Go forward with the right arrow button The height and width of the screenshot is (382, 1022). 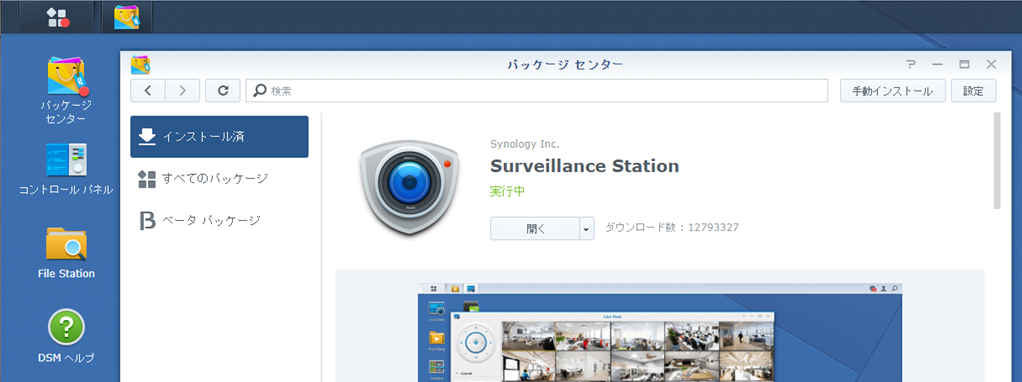tap(182, 91)
